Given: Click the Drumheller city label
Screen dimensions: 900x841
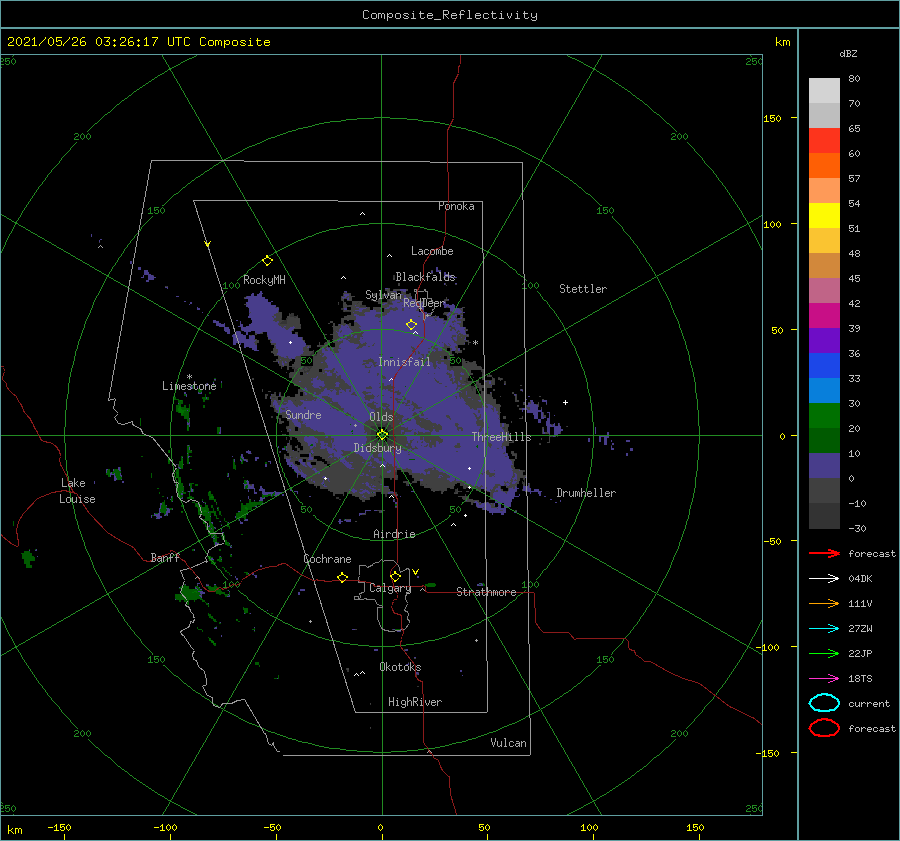Looking at the screenshot, I should 586,493.
